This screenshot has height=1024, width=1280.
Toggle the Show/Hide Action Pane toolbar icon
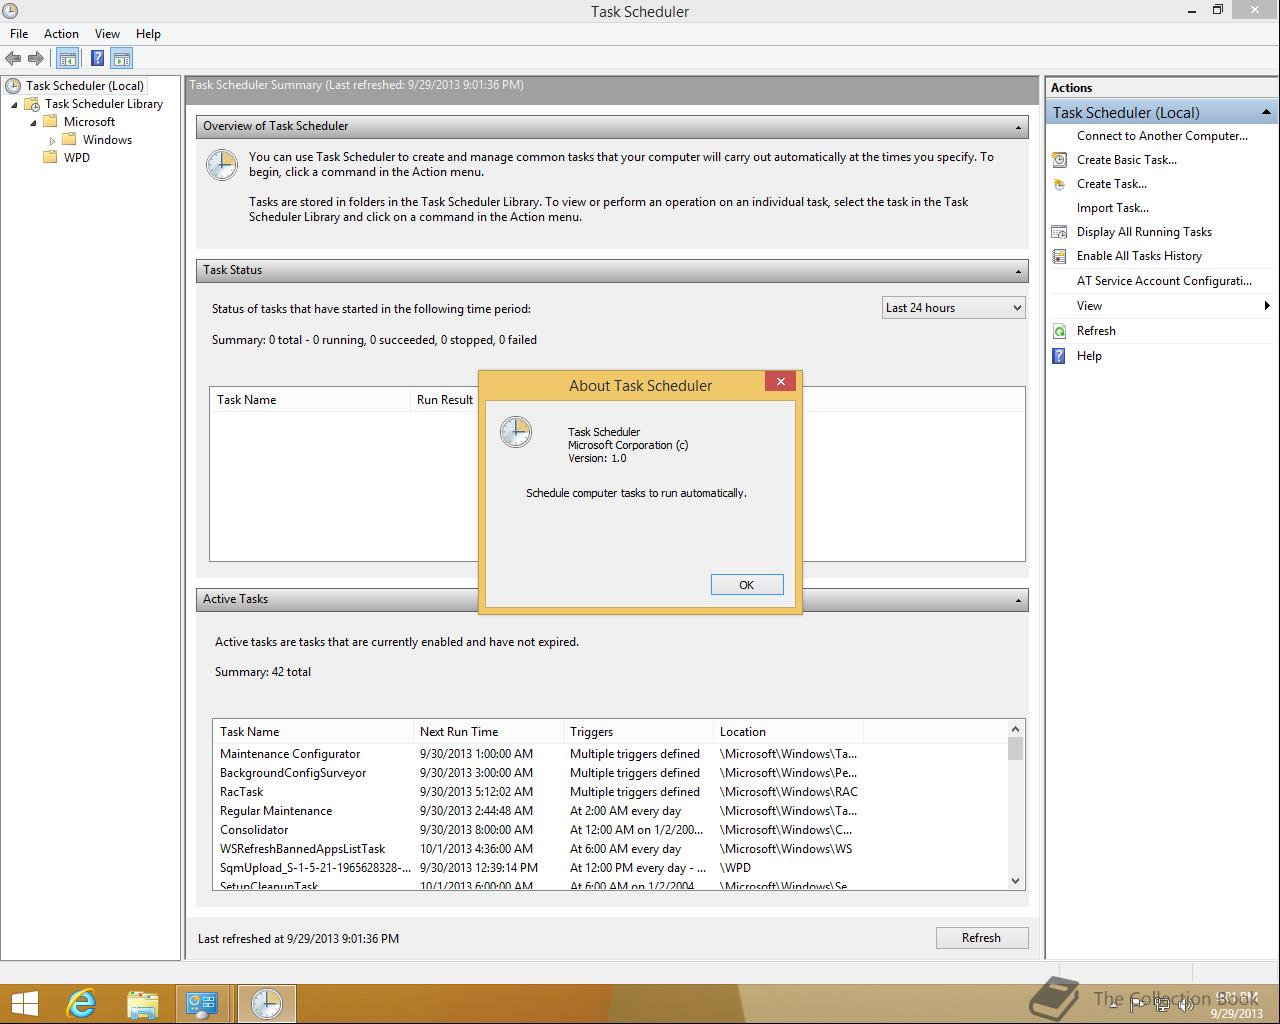122,59
